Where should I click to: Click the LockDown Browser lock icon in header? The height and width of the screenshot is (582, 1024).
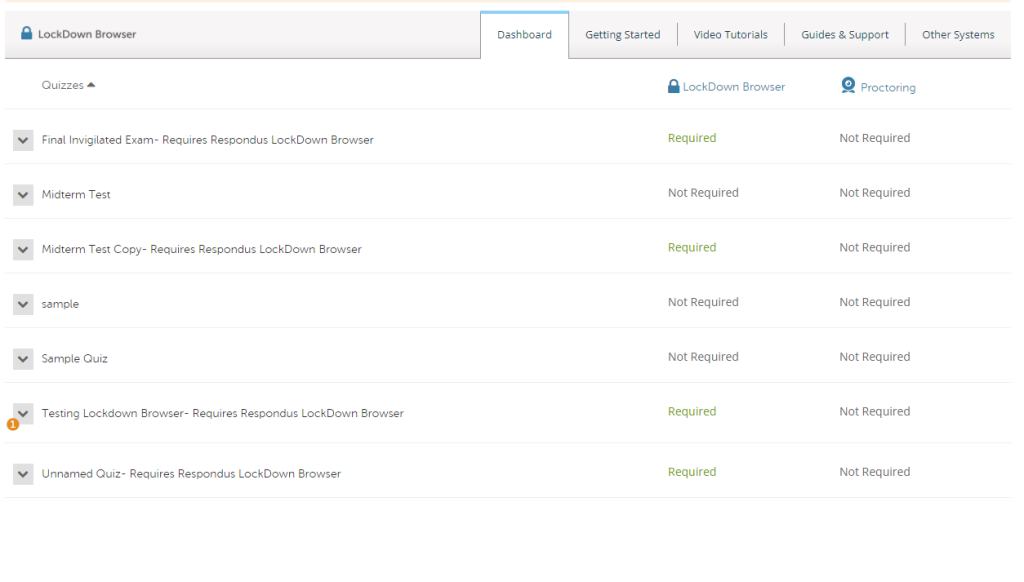coord(25,32)
